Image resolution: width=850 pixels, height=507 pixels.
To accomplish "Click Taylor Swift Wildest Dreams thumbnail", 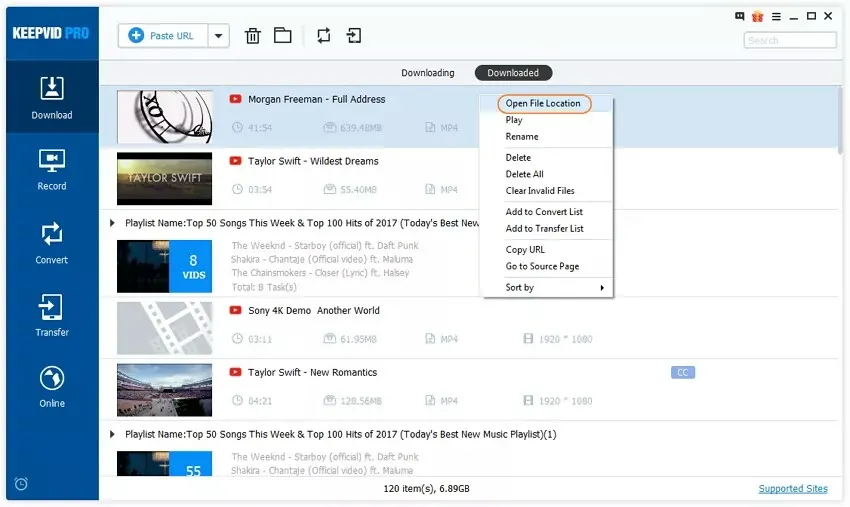I will 165,178.
